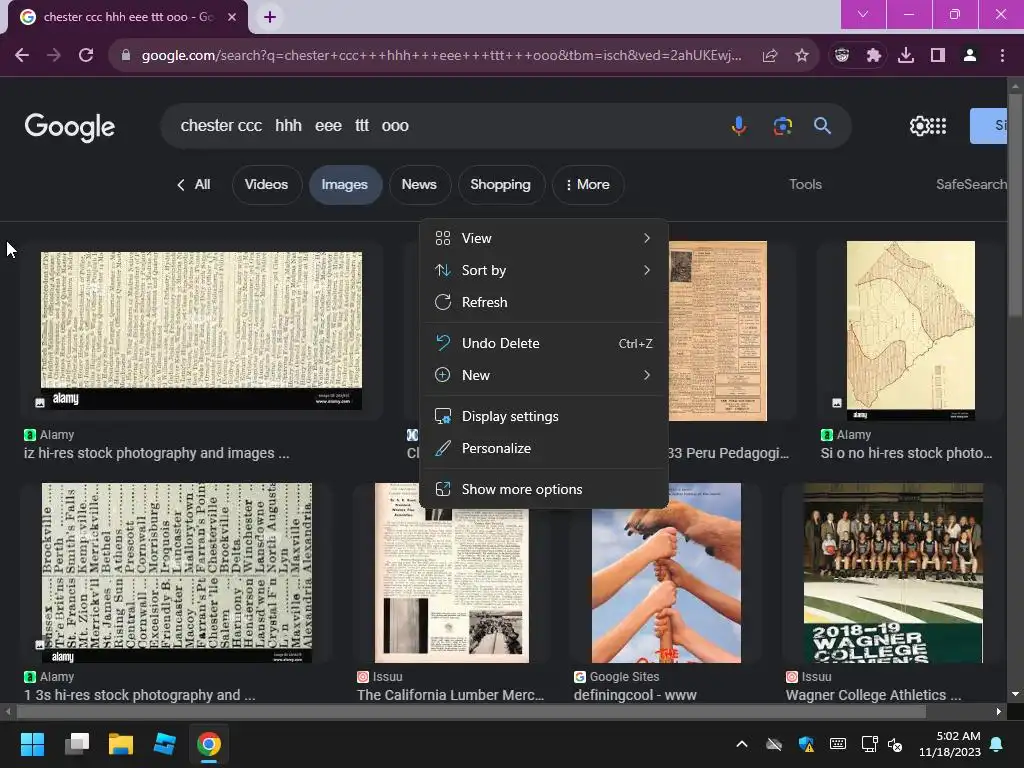Open the Windows Start menu
The width and height of the screenshot is (1024, 768).
[32, 744]
